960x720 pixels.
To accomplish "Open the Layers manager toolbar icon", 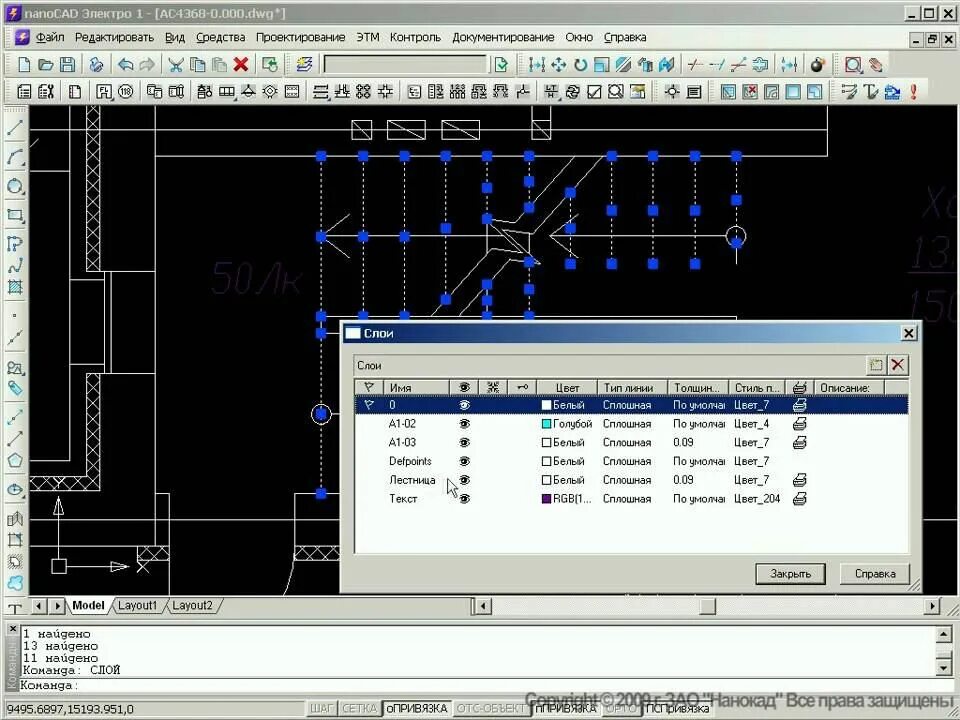I will (x=304, y=64).
